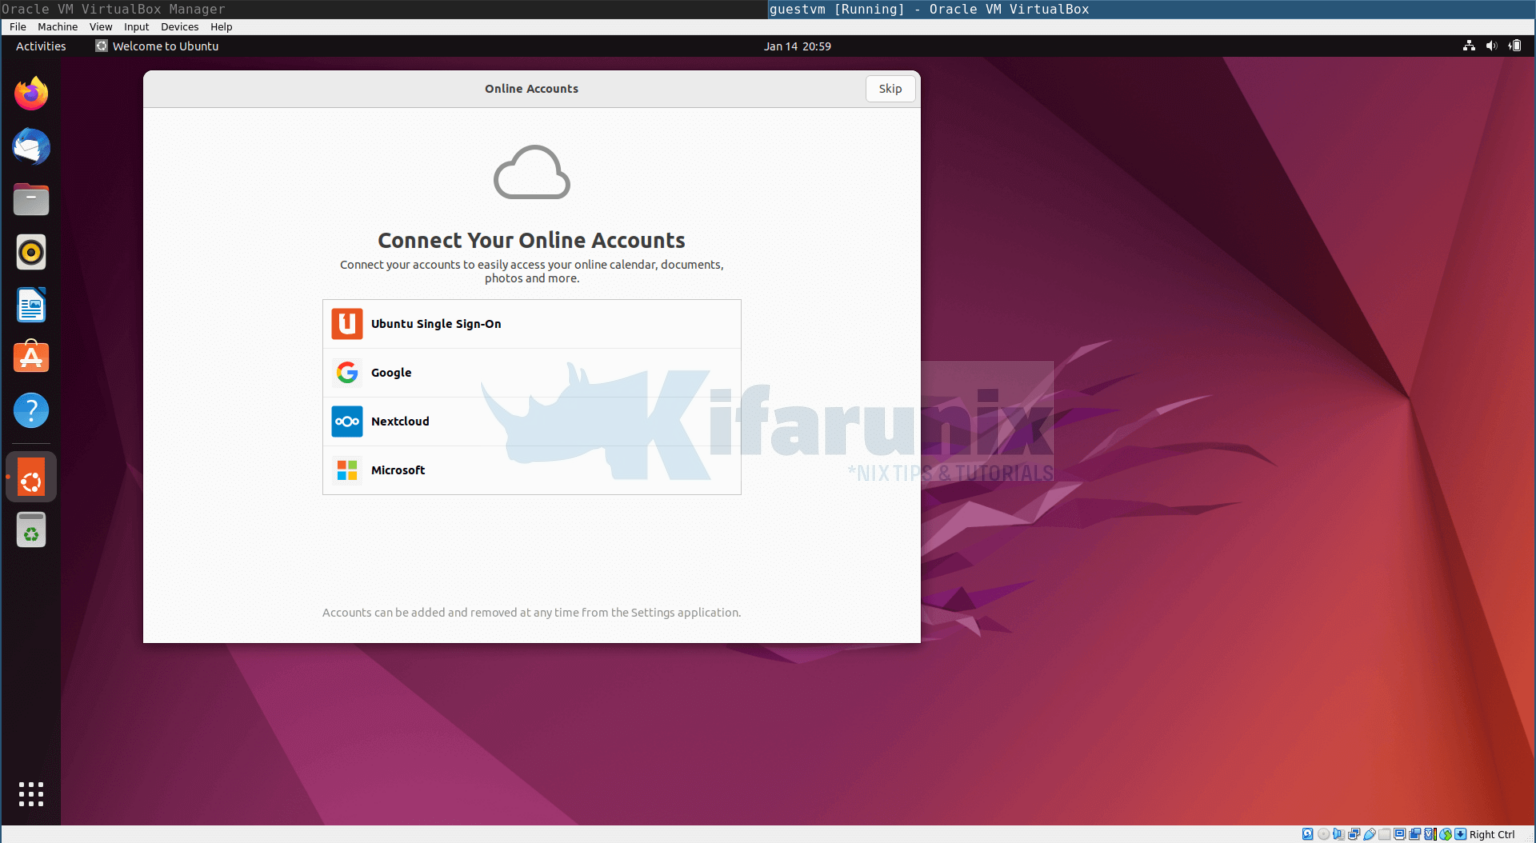Viewport: 1536px width, 843px height.
Task: Click the hard disk activity icon in status bar
Action: click(x=1307, y=833)
